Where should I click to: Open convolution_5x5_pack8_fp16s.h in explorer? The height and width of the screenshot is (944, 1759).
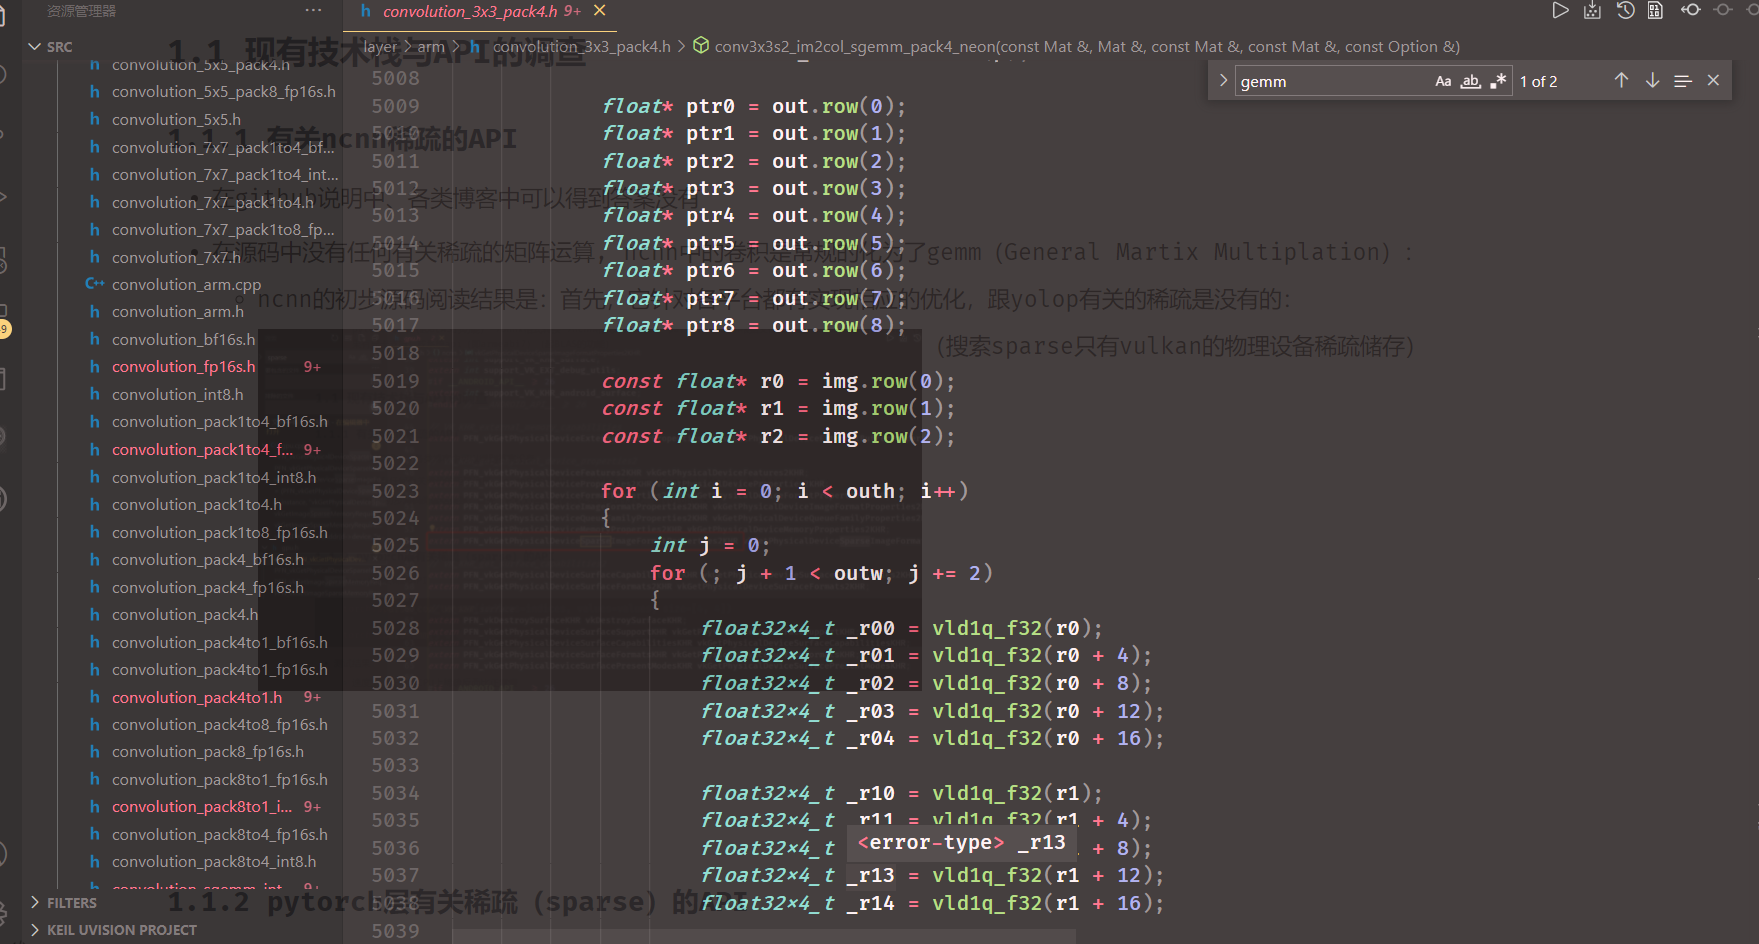[224, 92]
